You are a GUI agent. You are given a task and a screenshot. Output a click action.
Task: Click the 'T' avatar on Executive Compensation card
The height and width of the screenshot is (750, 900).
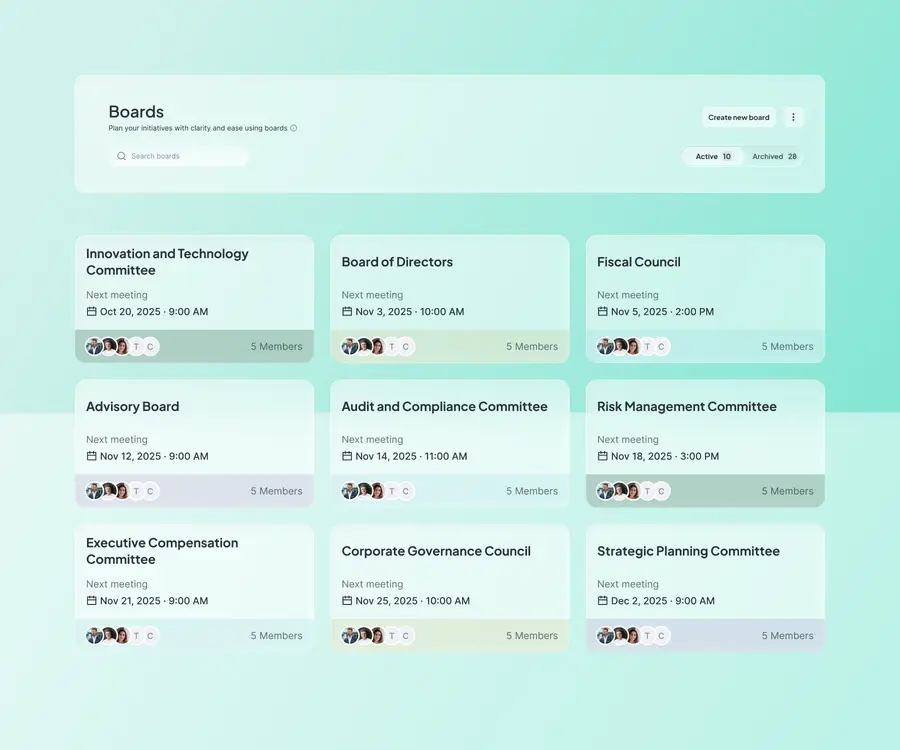(136, 636)
